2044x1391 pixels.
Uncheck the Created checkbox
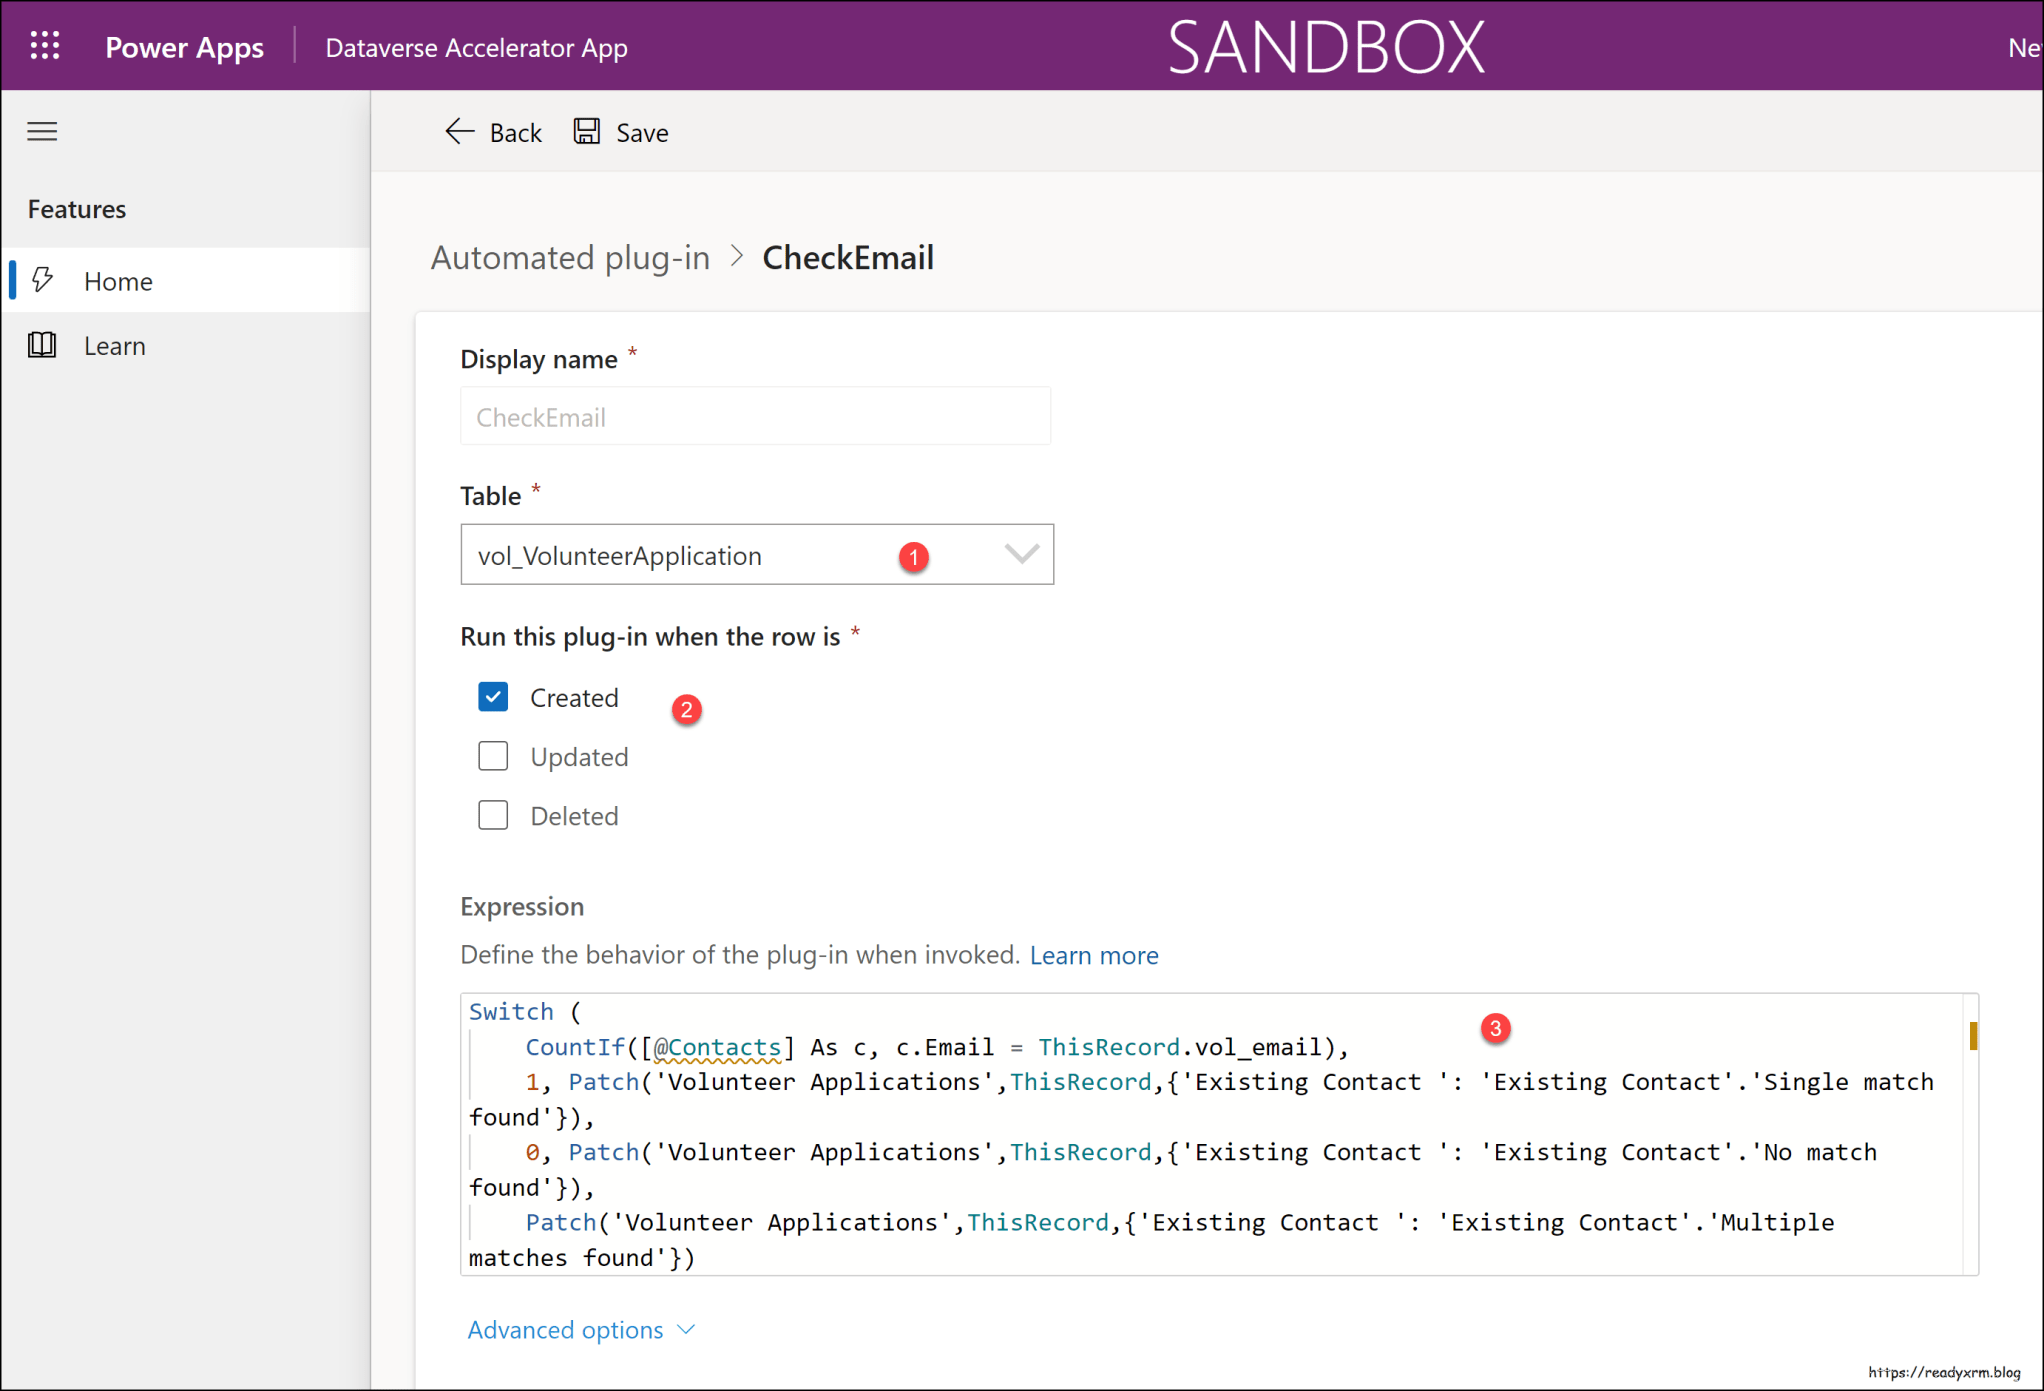pyautogui.click(x=493, y=696)
